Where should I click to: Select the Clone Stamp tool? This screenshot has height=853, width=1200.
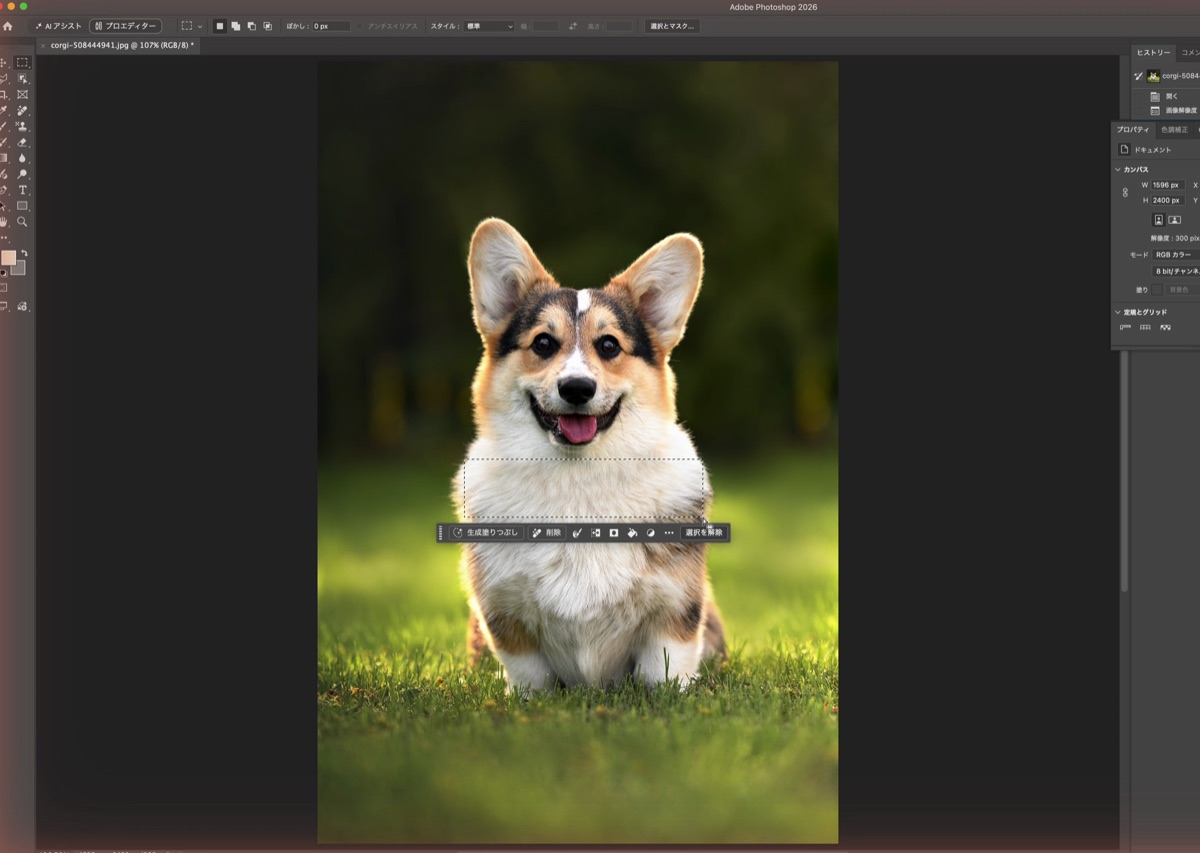[x=22, y=126]
